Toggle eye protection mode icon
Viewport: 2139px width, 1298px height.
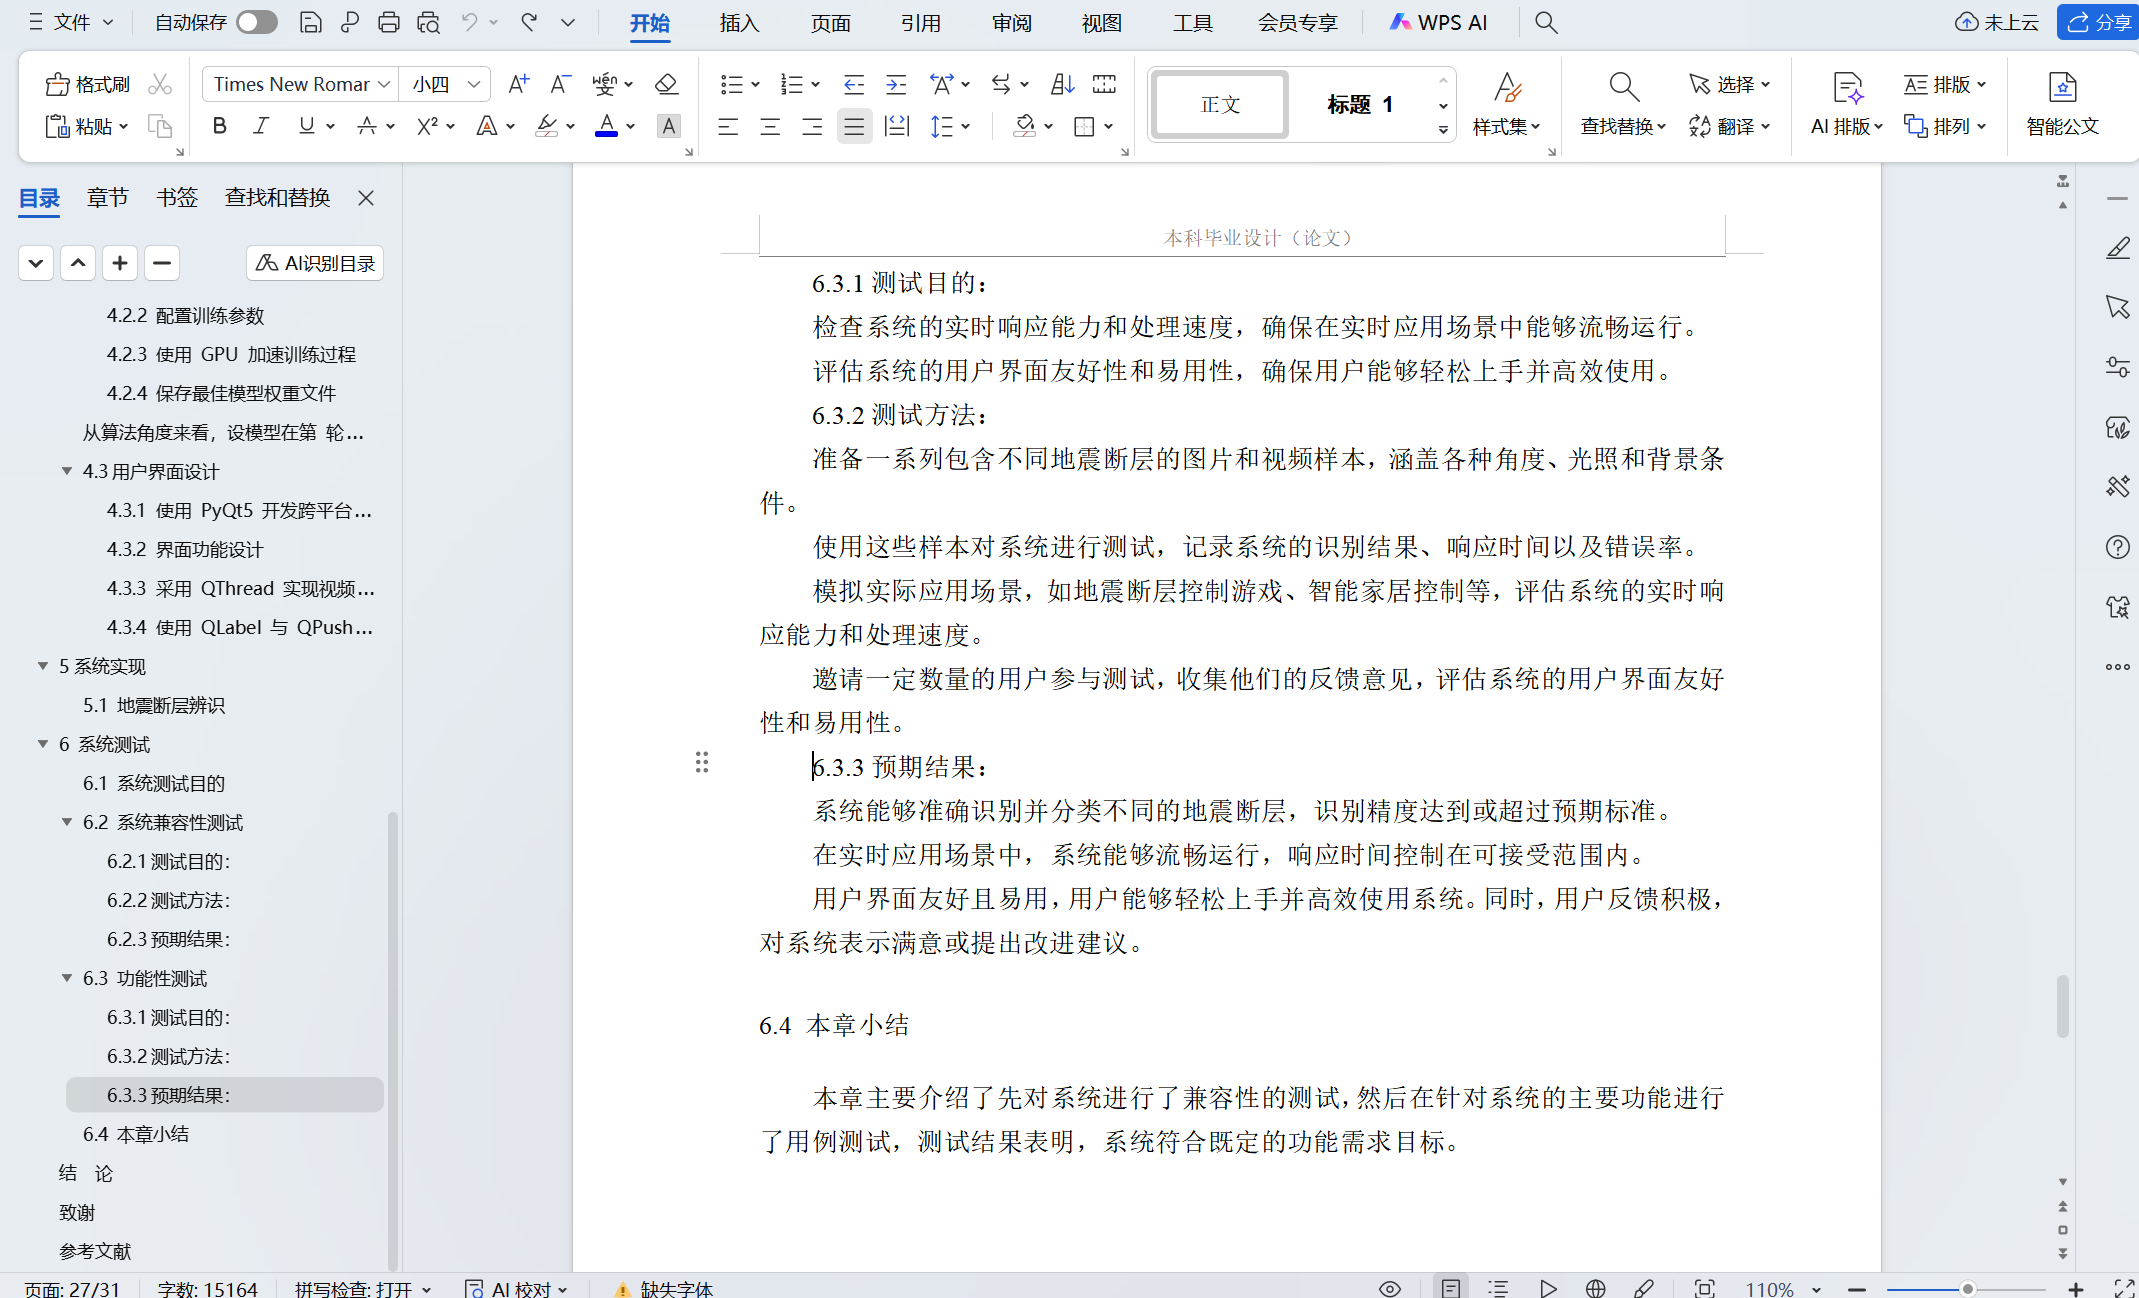(x=1390, y=1288)
